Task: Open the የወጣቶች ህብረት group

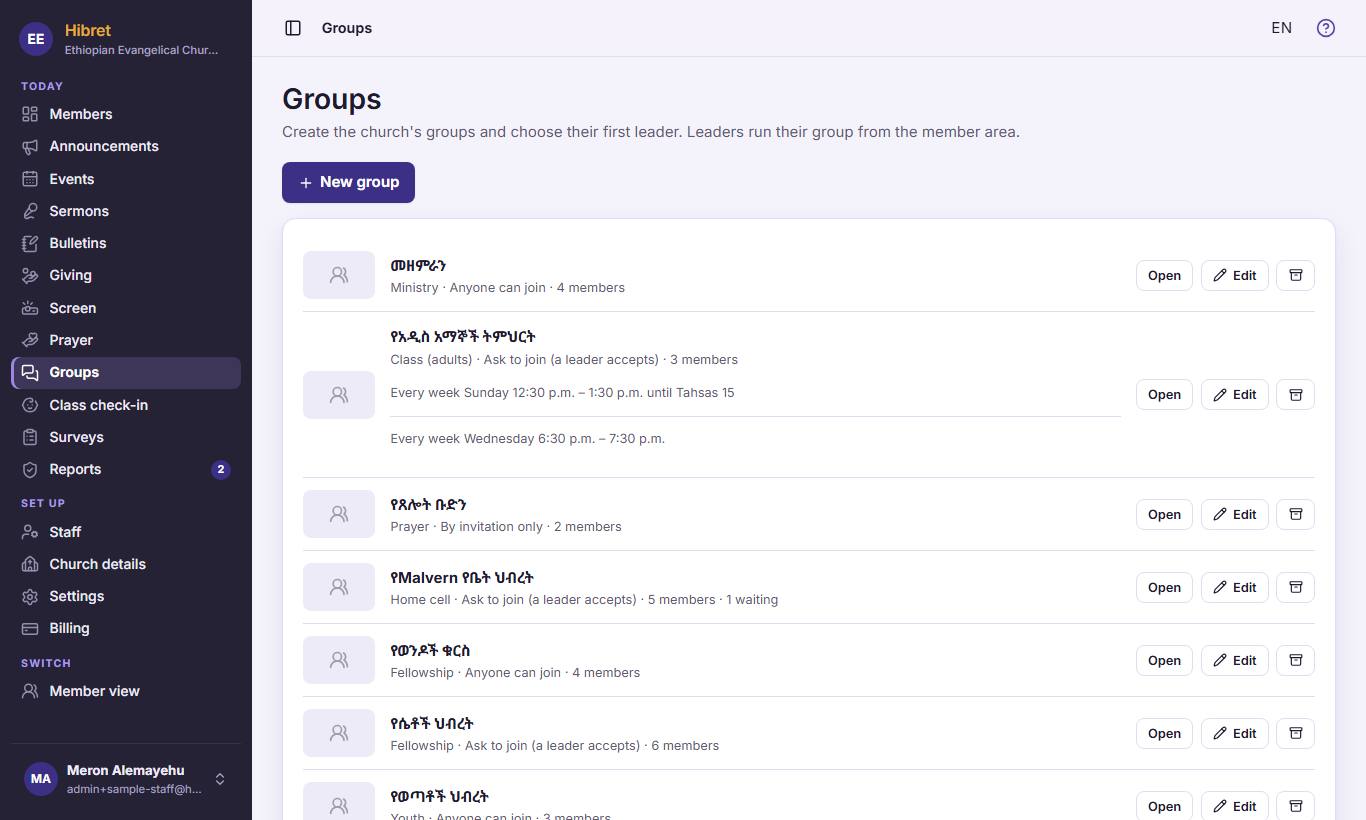Action: pyautogui.click(x=1164, y=806)
